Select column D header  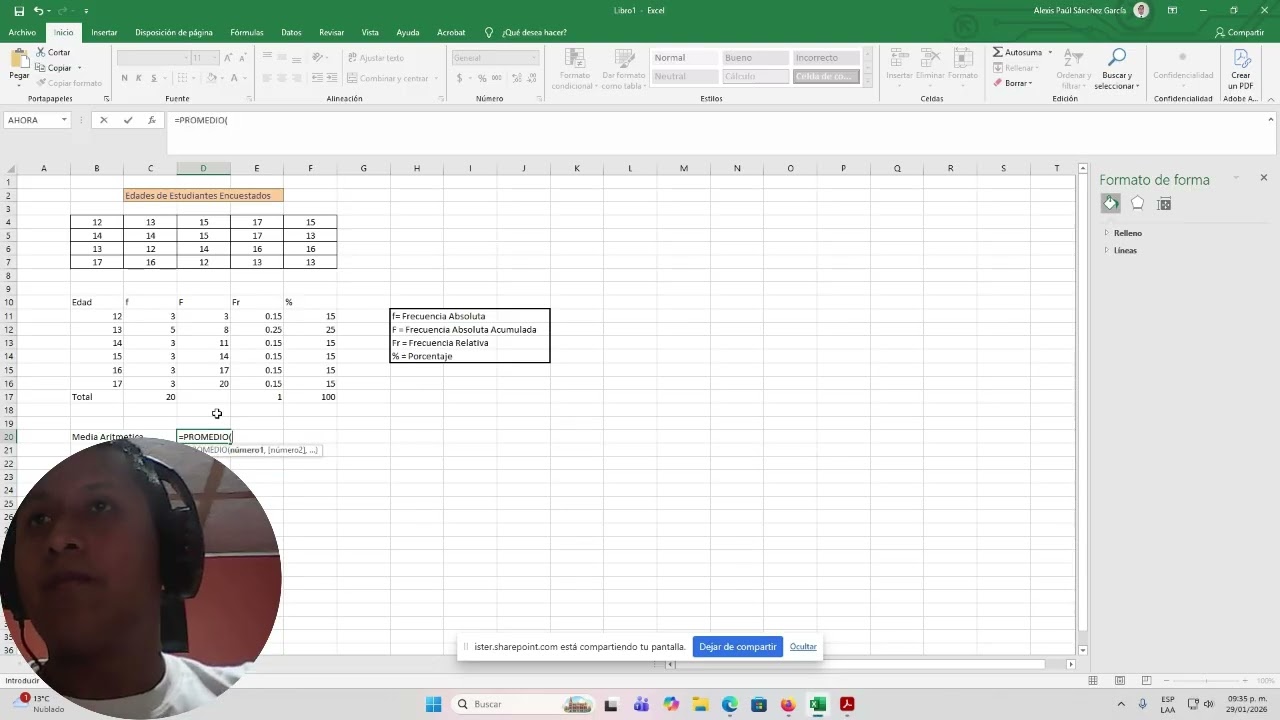point(203,168)
